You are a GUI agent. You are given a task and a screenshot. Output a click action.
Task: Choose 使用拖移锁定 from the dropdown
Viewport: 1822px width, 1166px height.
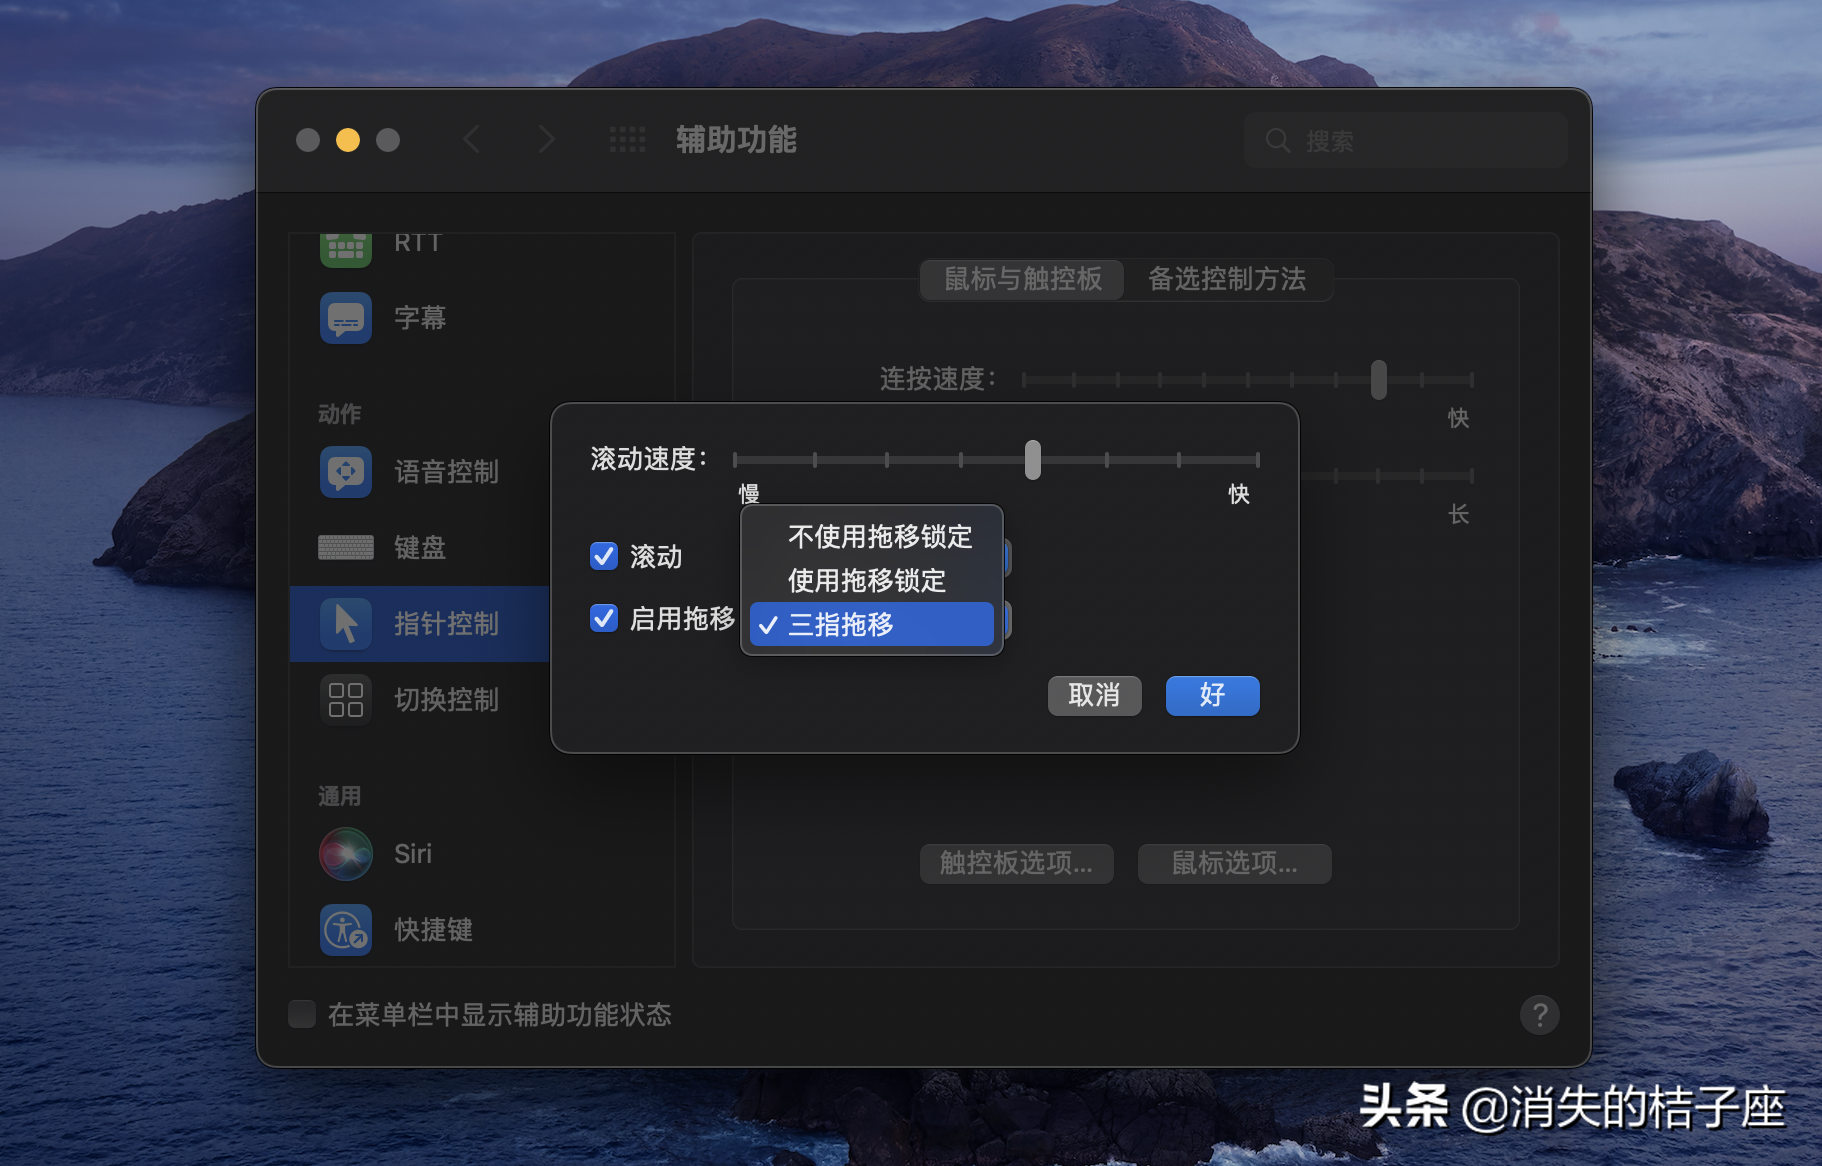[x=872, y=581]
